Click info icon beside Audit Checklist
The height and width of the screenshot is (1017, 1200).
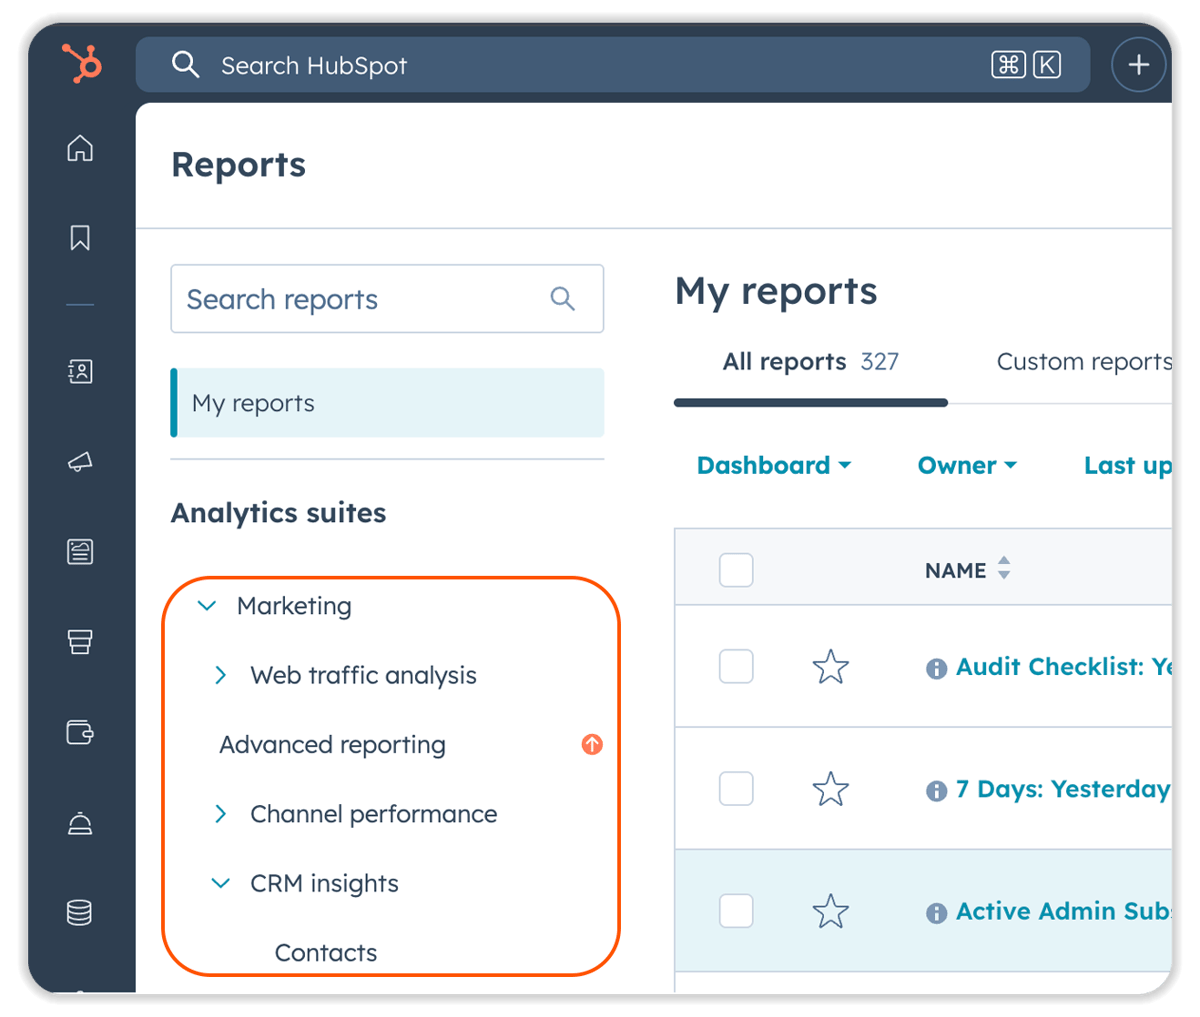(x=936, y=668)
